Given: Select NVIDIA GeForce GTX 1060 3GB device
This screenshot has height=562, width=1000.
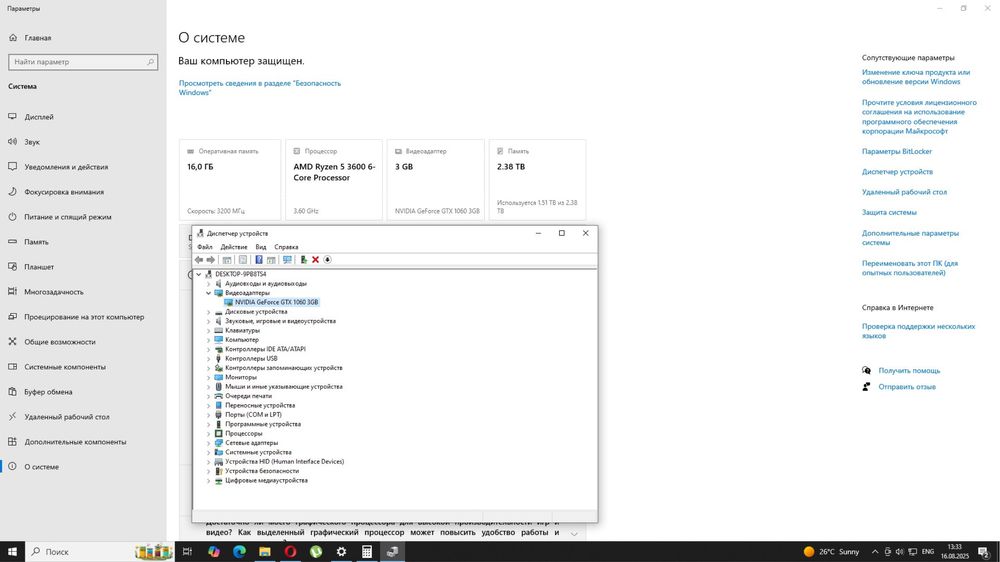Looking at the screenshot, I should click(276, 302).
